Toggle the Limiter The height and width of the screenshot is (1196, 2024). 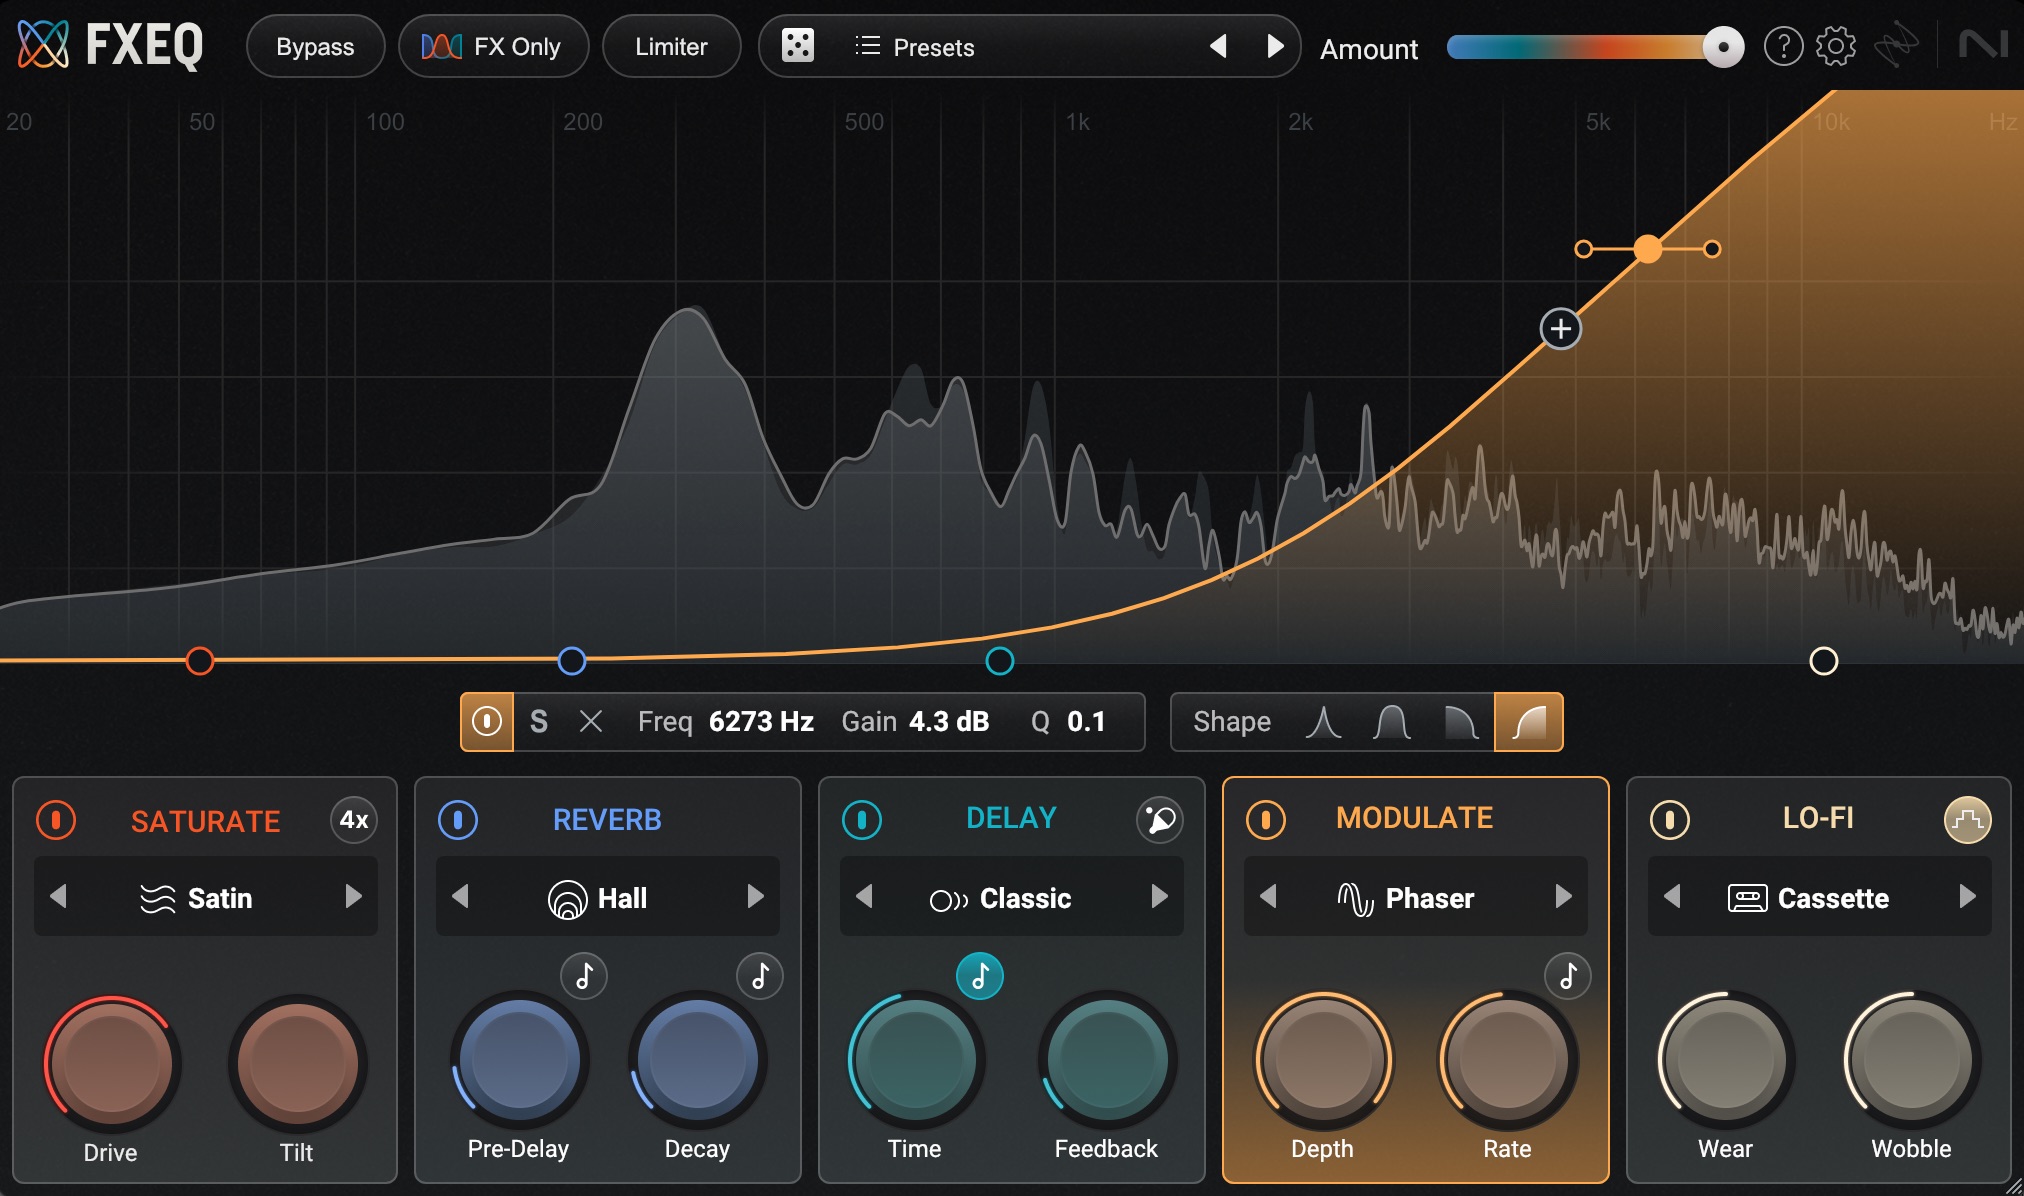671,46
